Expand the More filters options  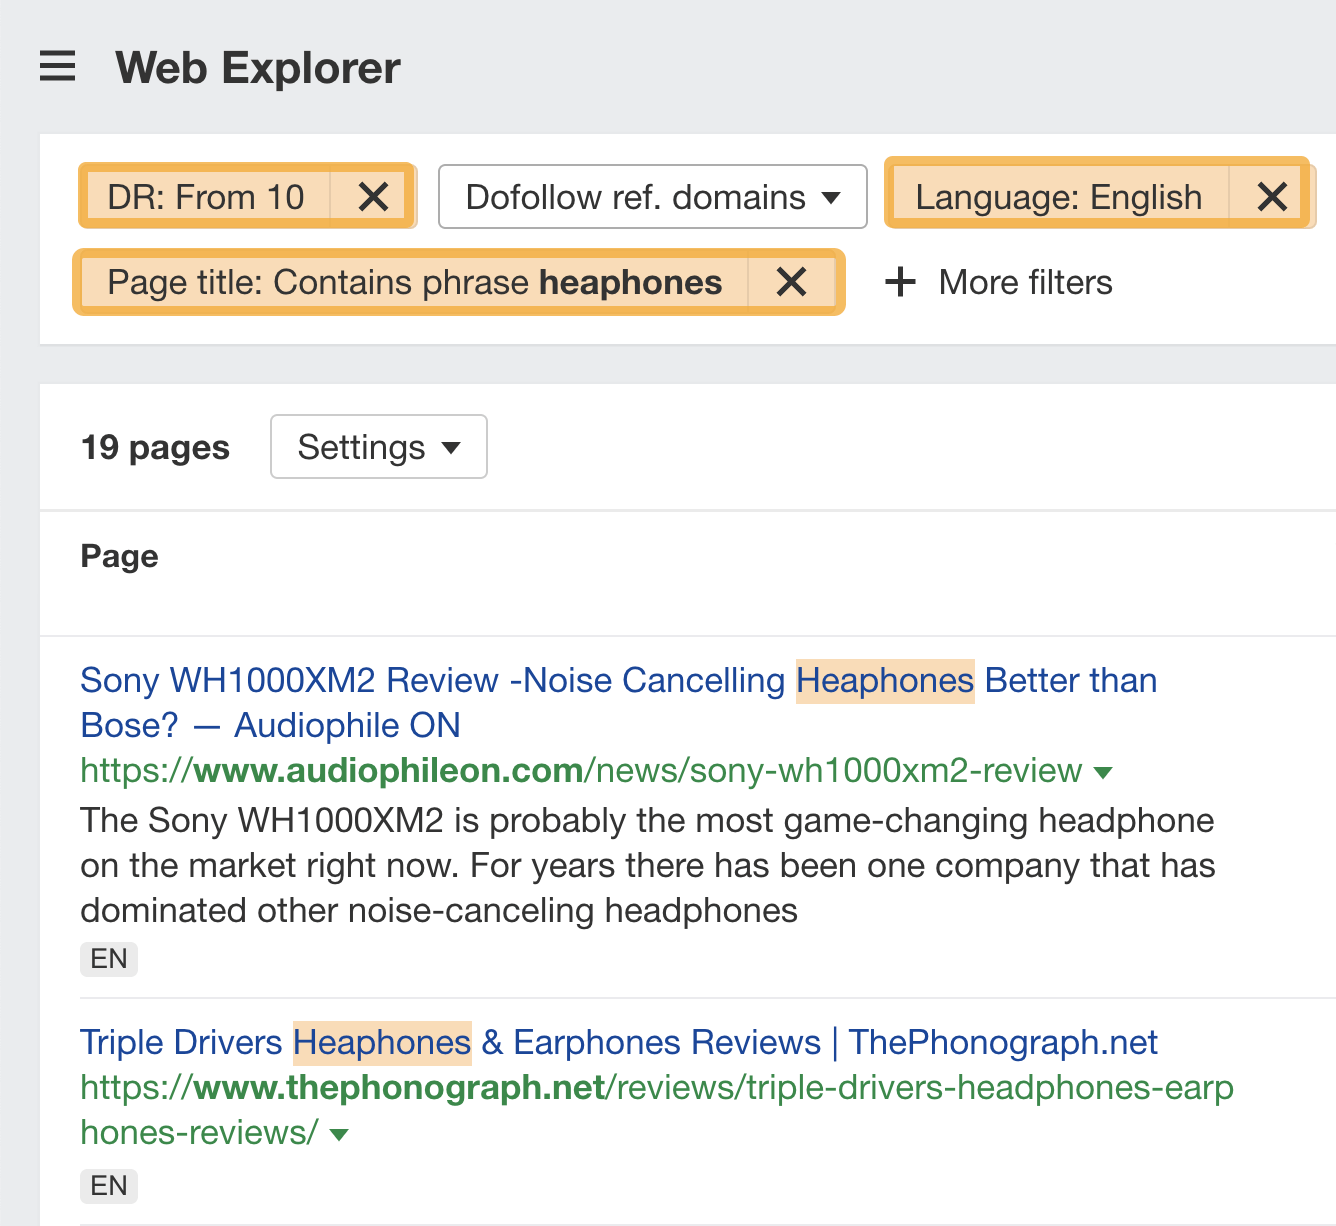(1024, 282)
